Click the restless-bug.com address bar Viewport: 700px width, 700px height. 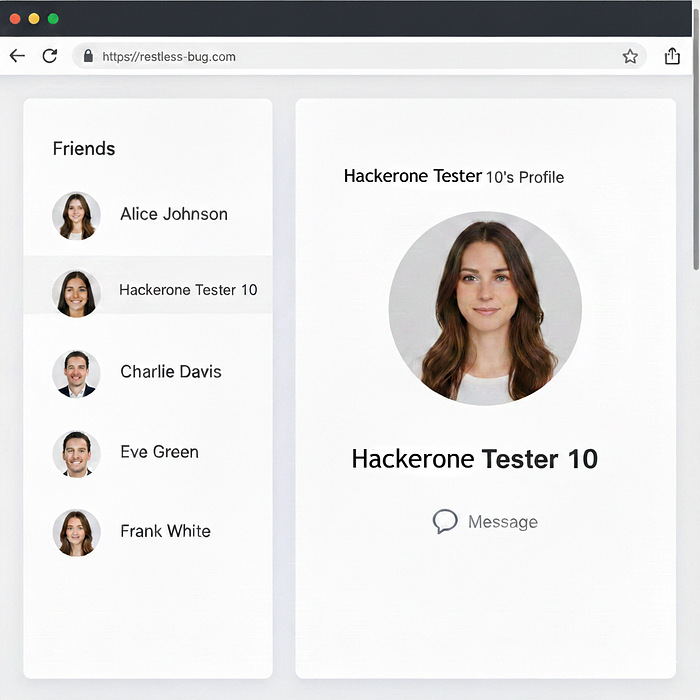359,56
